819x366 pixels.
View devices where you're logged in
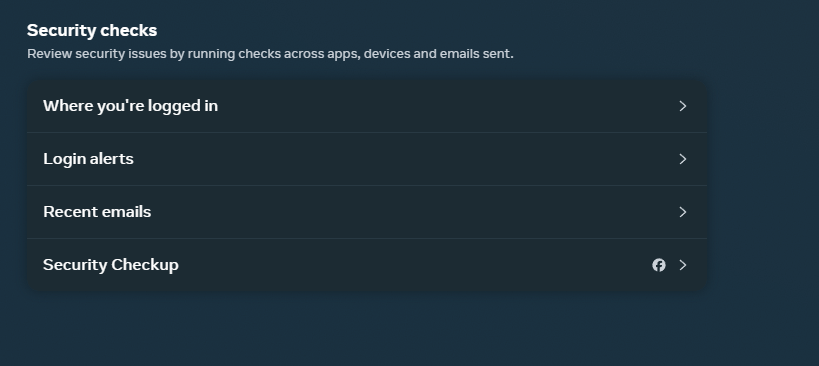point(367,106)
